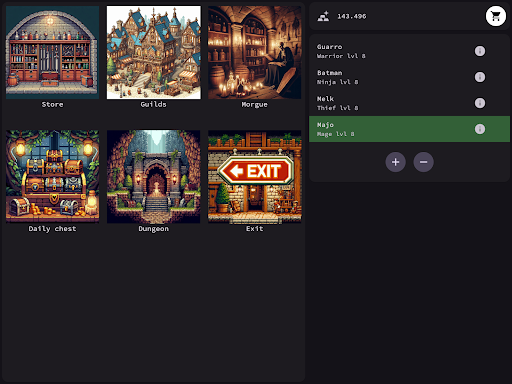Click the gold pile currency icon
Viewport: 512px width, 384px height.
click(x=323, y=16)
